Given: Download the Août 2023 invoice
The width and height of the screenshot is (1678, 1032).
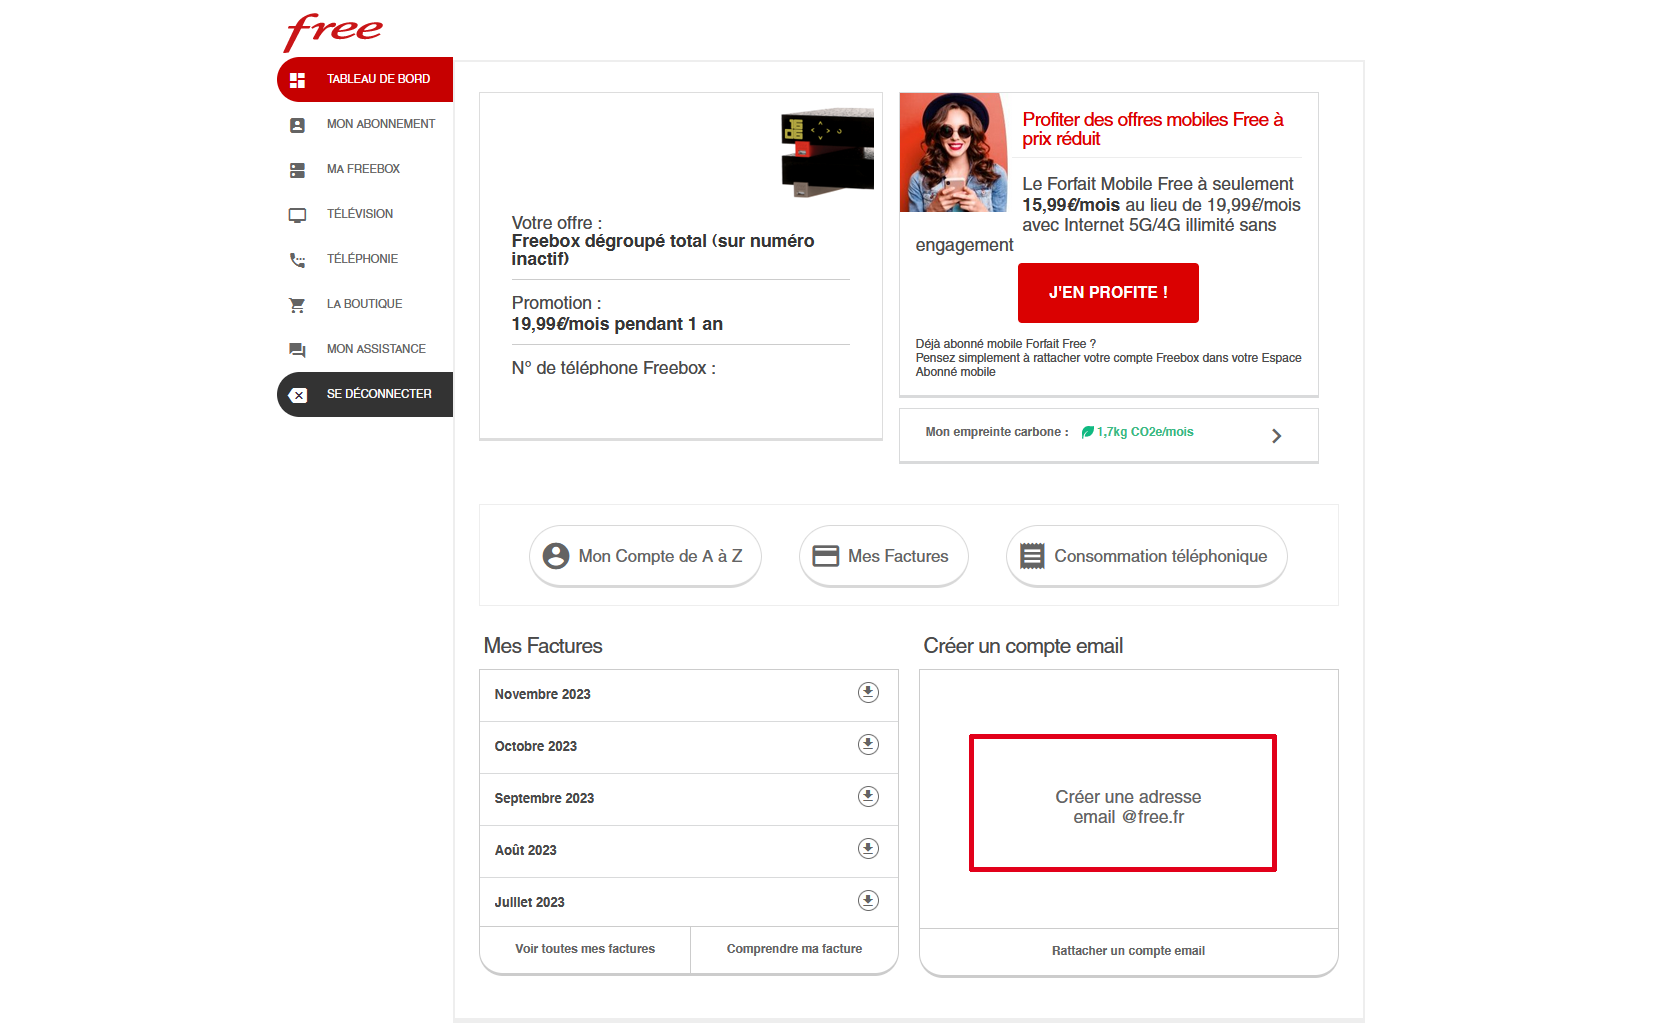Looking at the screenshot, I should 868,848.
